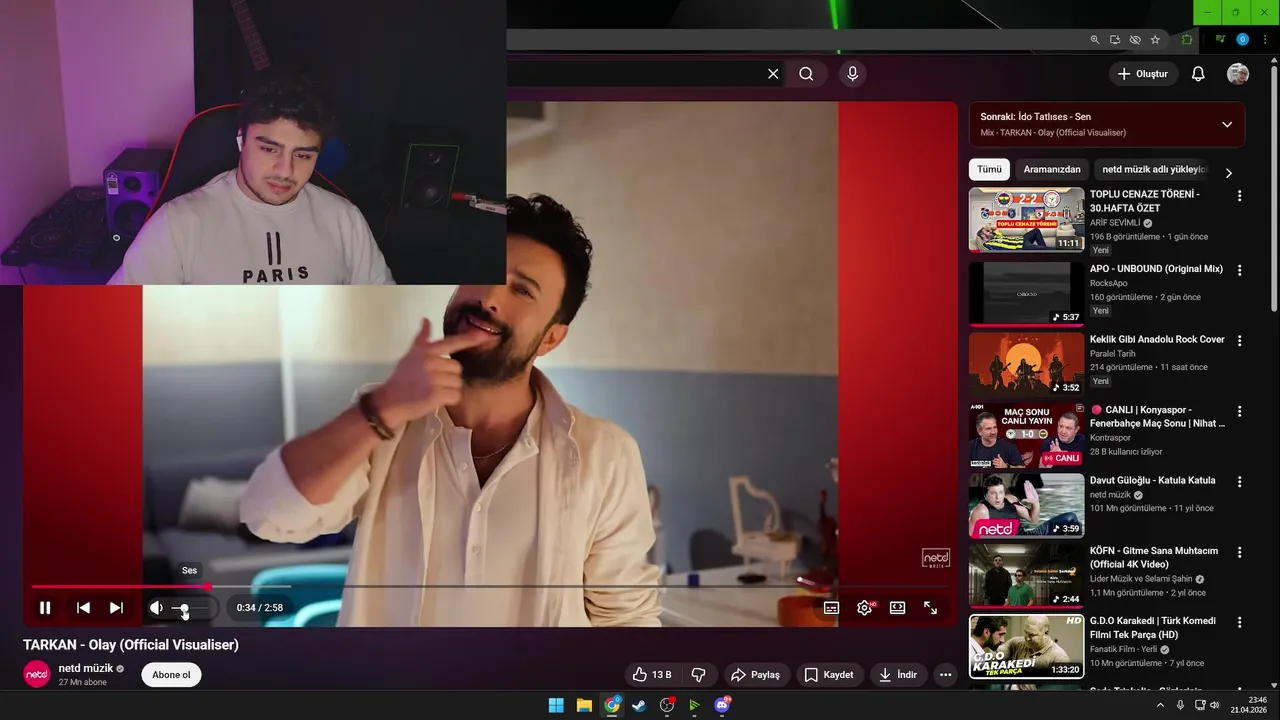The width and height of the screenshot is (1280, 720).
Task: Go to the previous video
Action: pyautogui.click(x=84, y=607)
